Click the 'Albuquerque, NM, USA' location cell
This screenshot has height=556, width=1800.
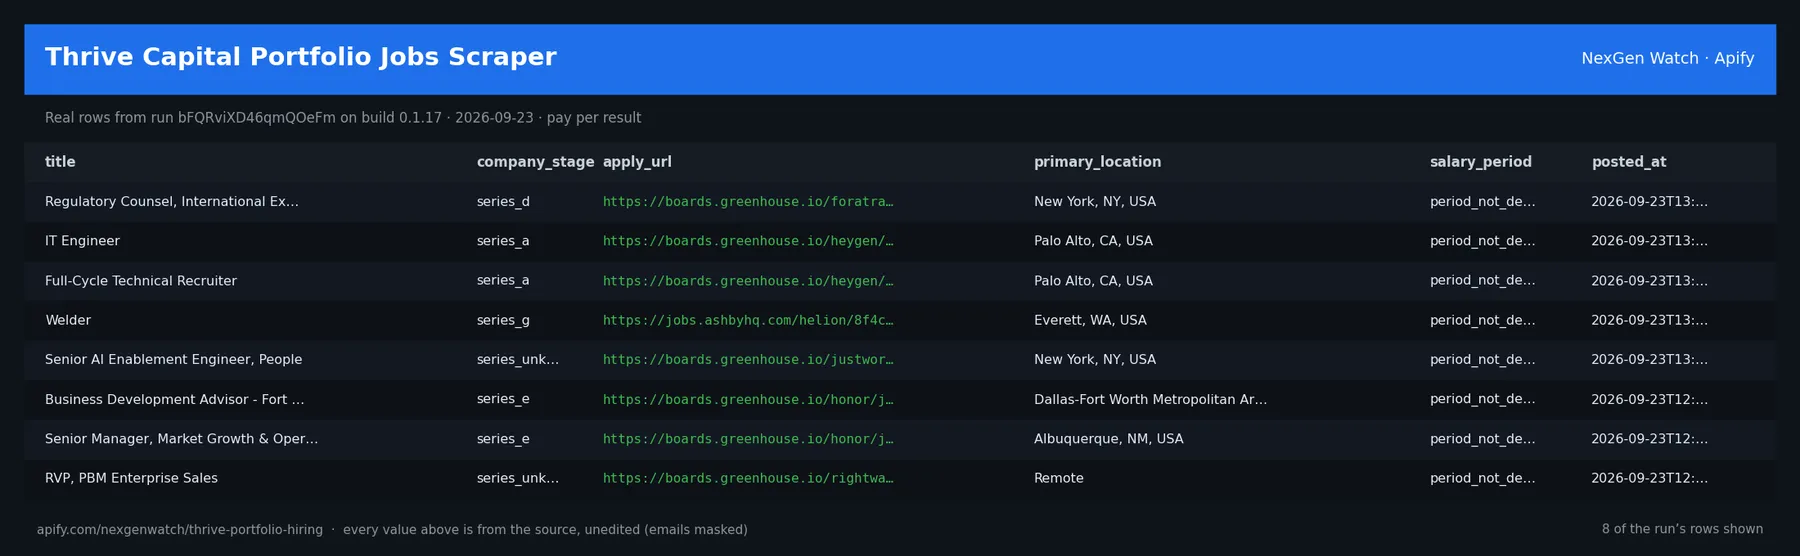point(1108,439)
